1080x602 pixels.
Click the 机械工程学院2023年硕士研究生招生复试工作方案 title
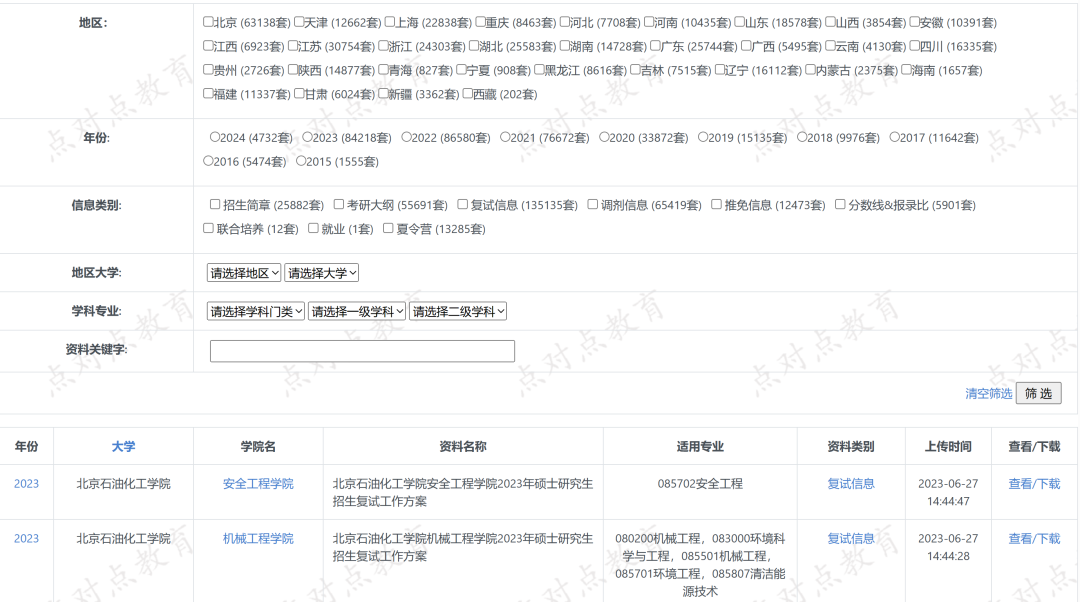(463, 548)
